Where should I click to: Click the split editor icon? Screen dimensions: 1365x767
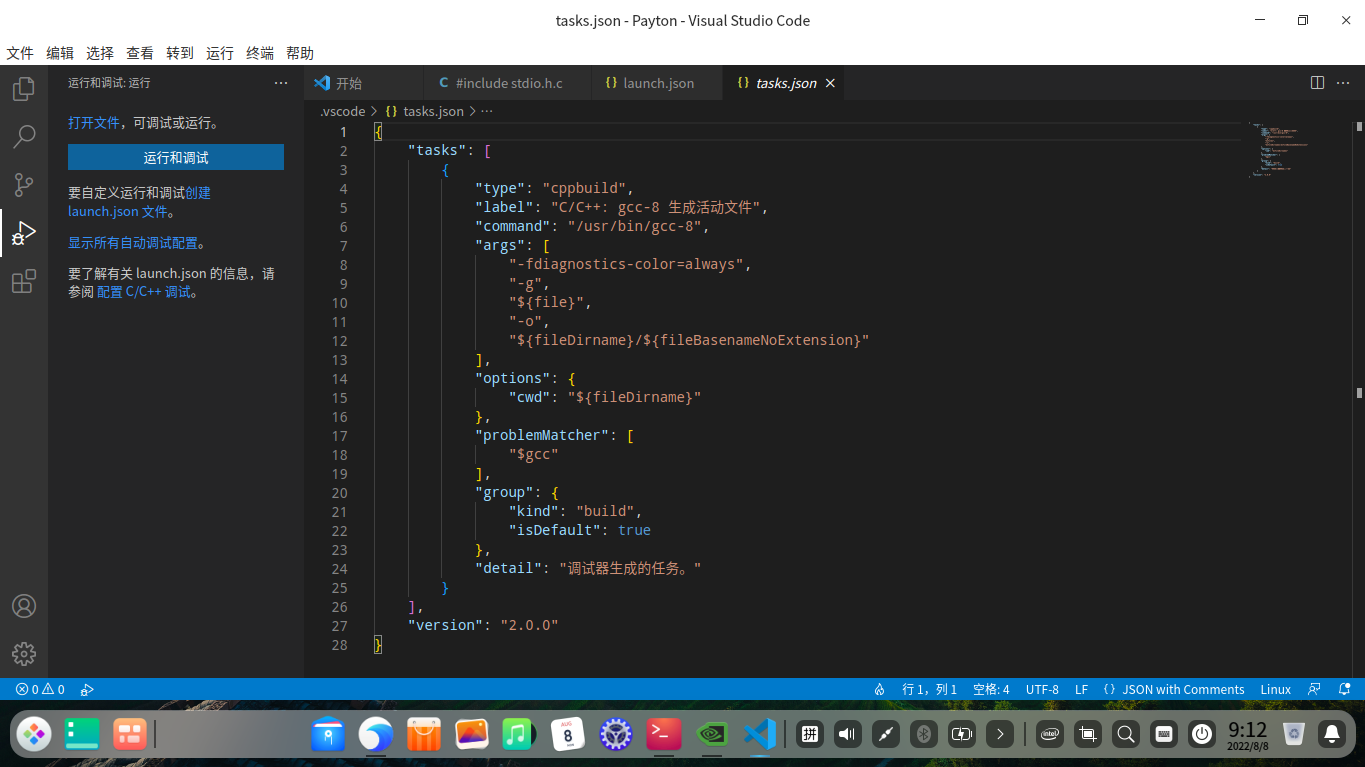click(1317, 83)
